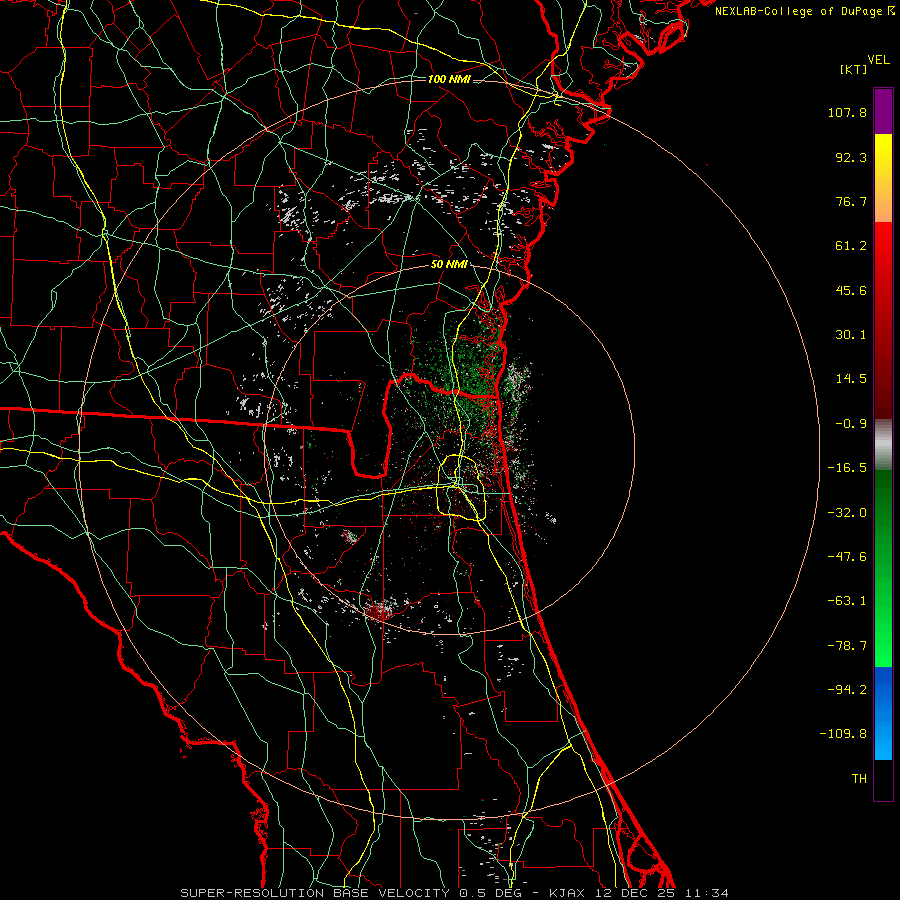Click the 107.8 value on the velocity scale
The image size is (900, 900).
[847, 112]
